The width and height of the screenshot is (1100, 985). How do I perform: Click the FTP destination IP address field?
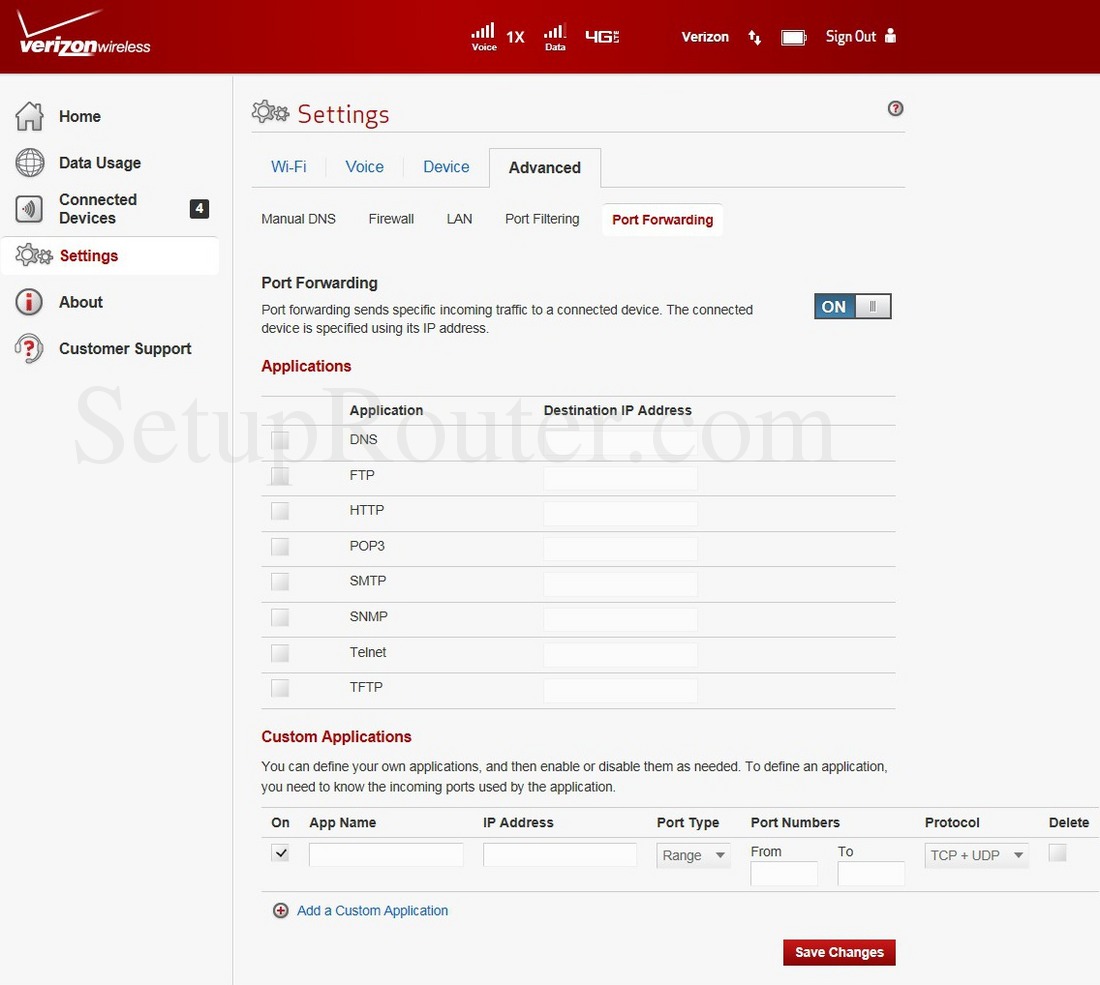[620, 478]
